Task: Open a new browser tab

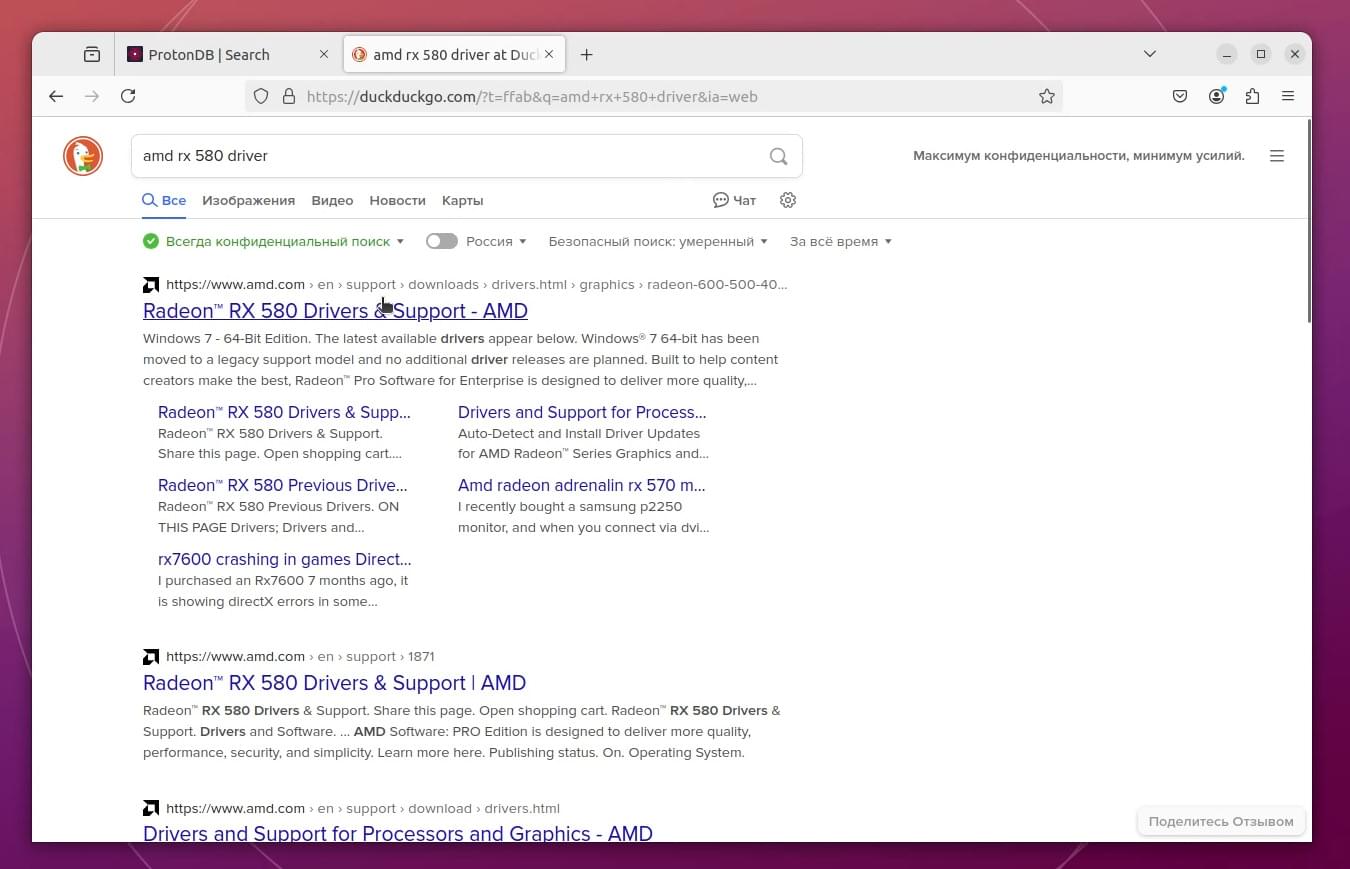Action: [x=587, y=55]
